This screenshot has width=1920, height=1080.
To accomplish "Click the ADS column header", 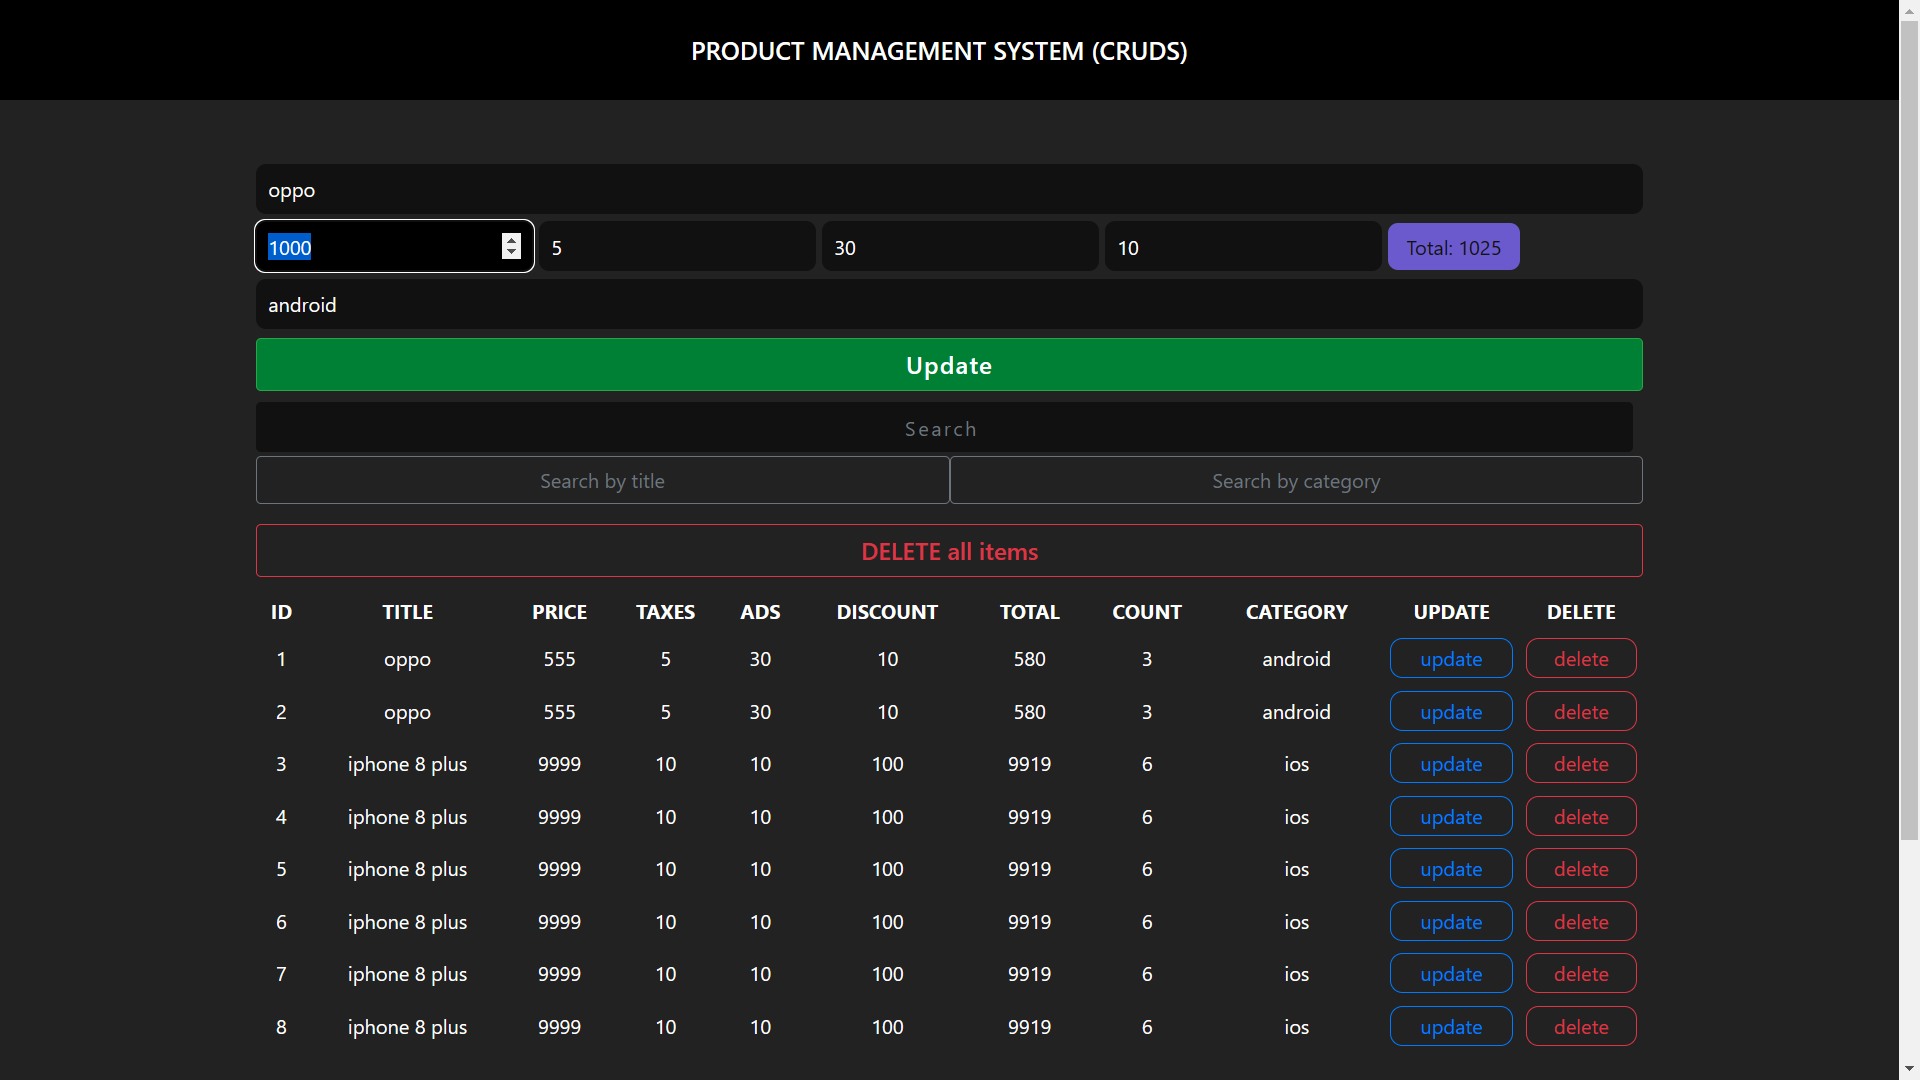I will (x=760, y=612).
